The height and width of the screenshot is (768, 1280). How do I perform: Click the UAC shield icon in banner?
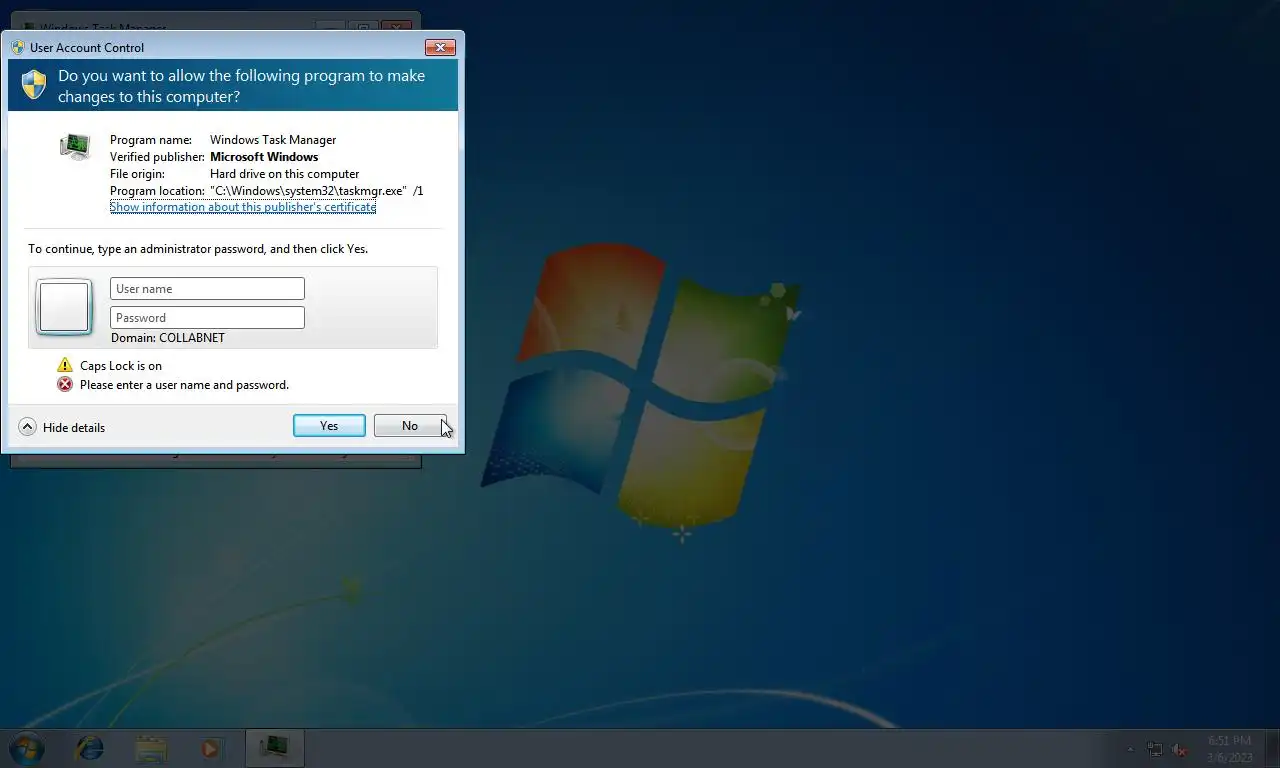coord(34,85)
